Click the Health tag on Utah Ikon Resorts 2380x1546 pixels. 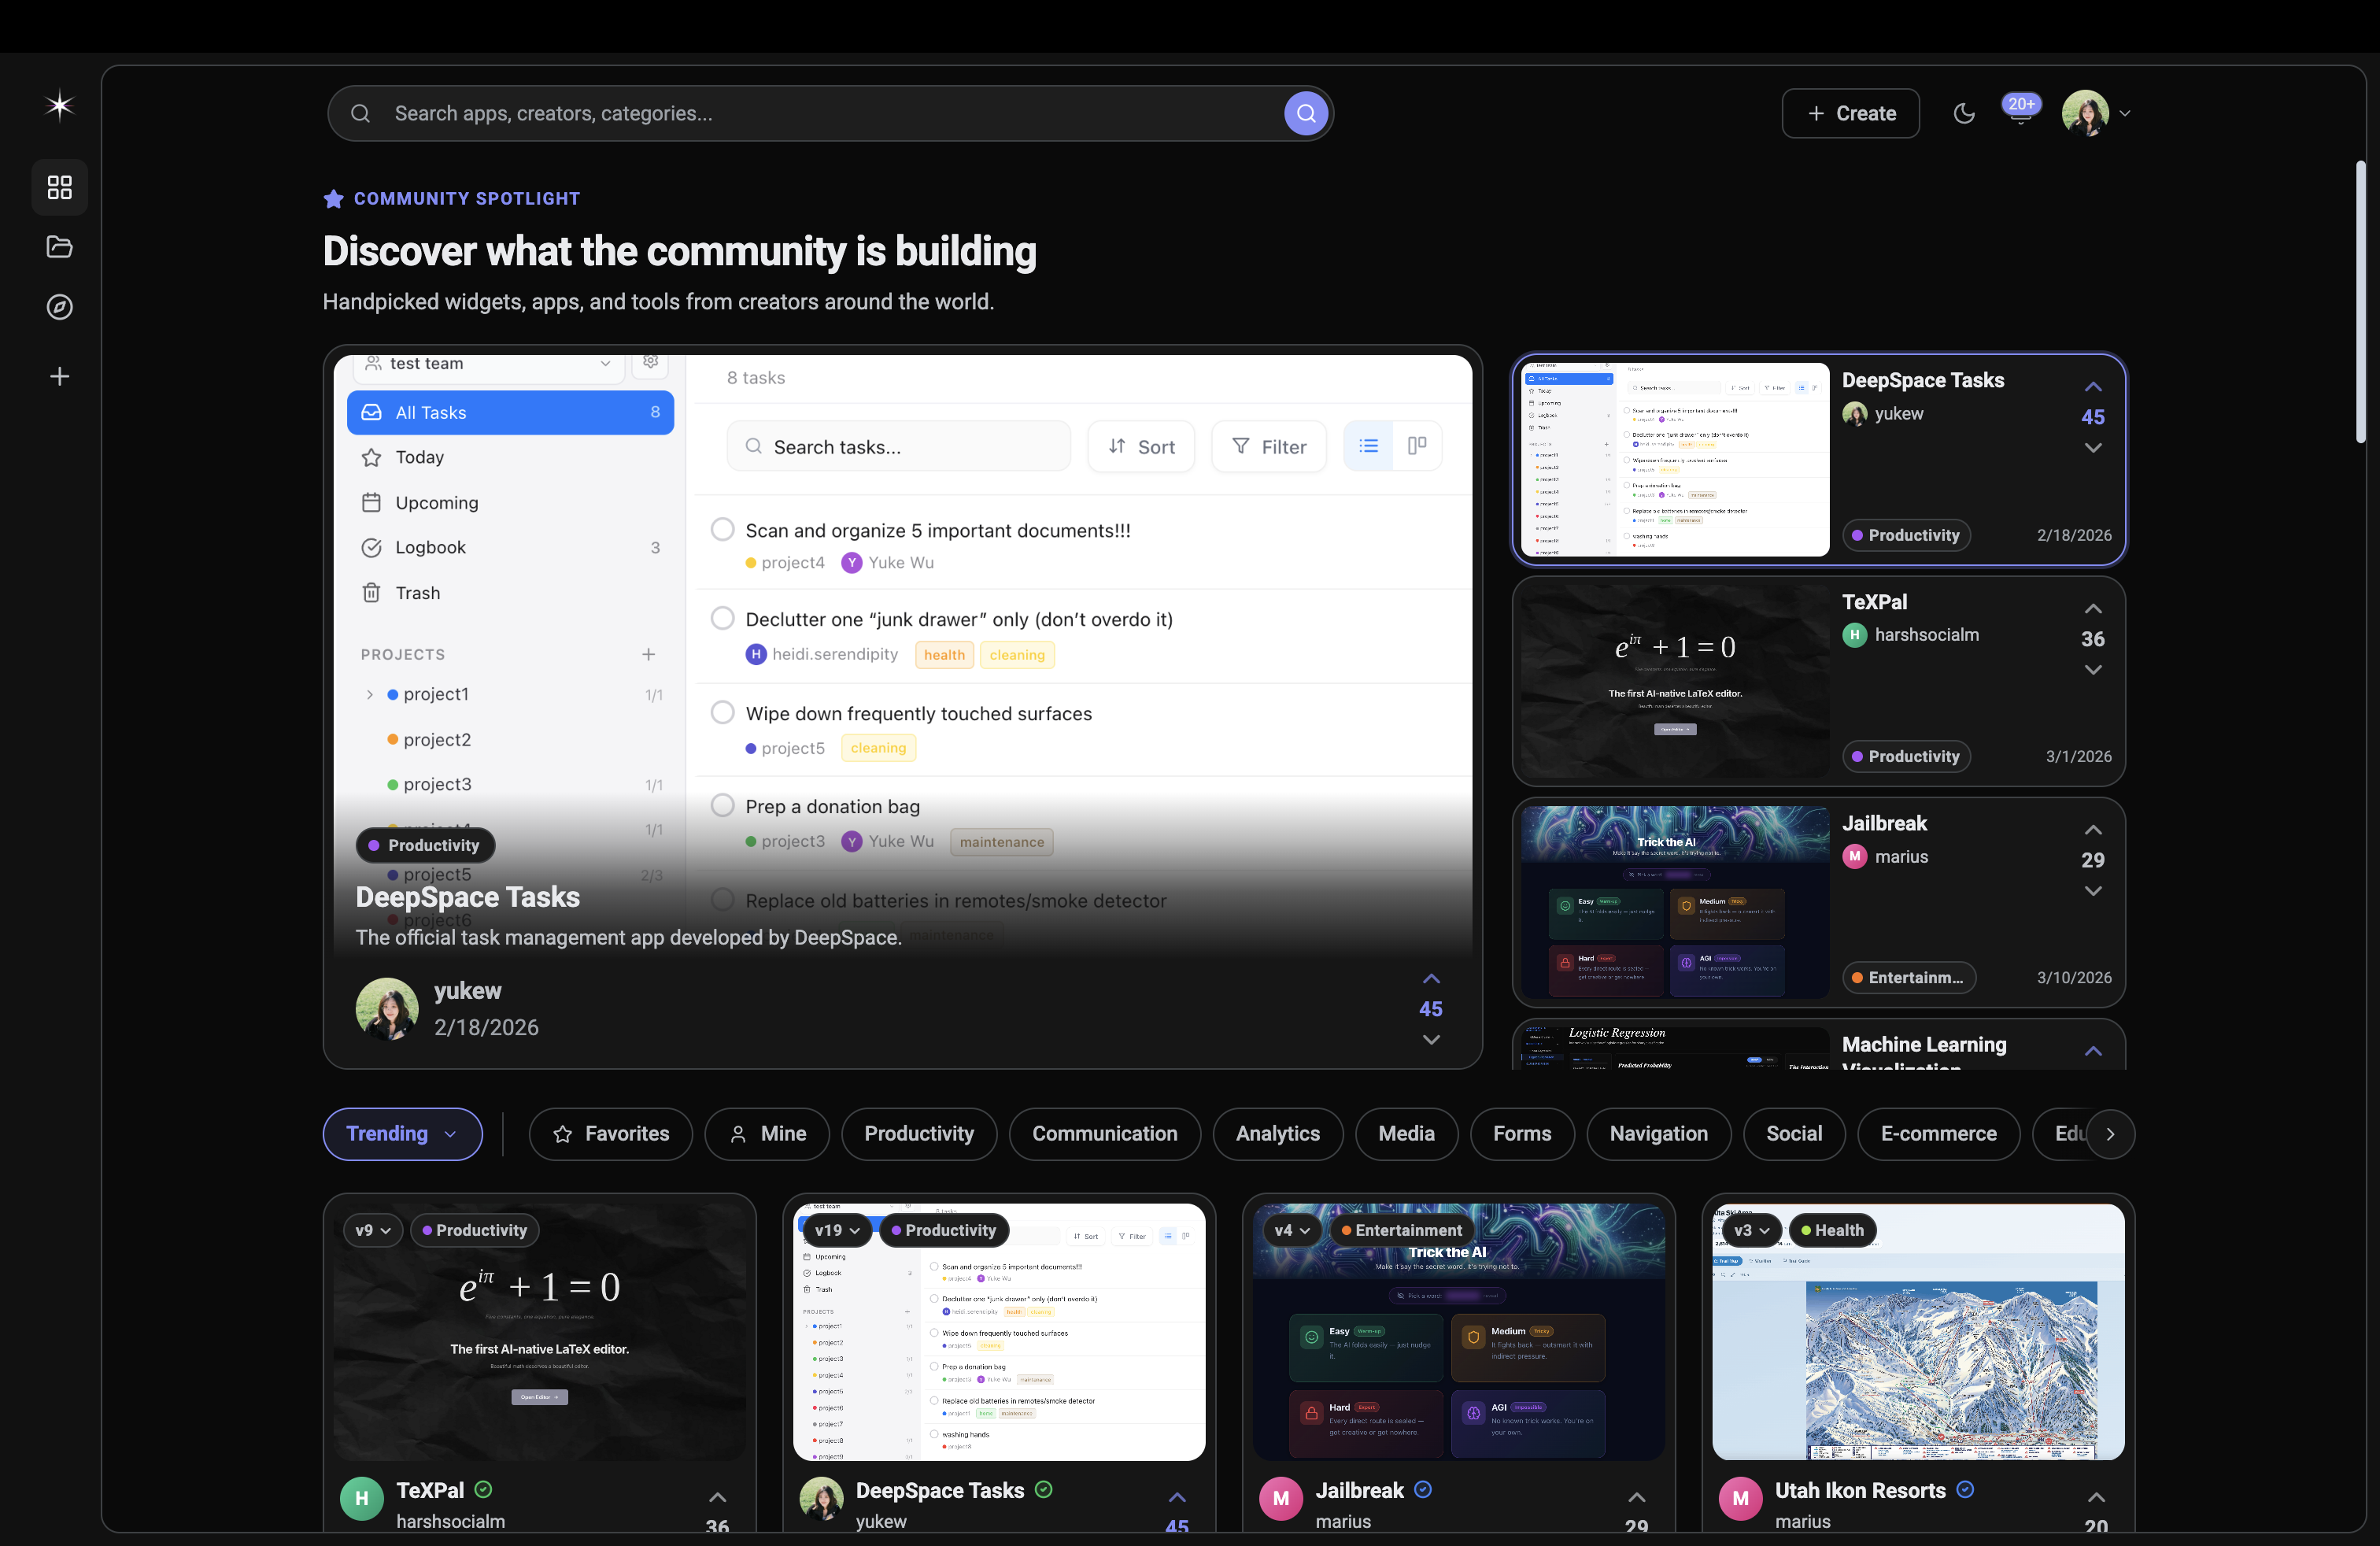[x=1832, y=1230]
